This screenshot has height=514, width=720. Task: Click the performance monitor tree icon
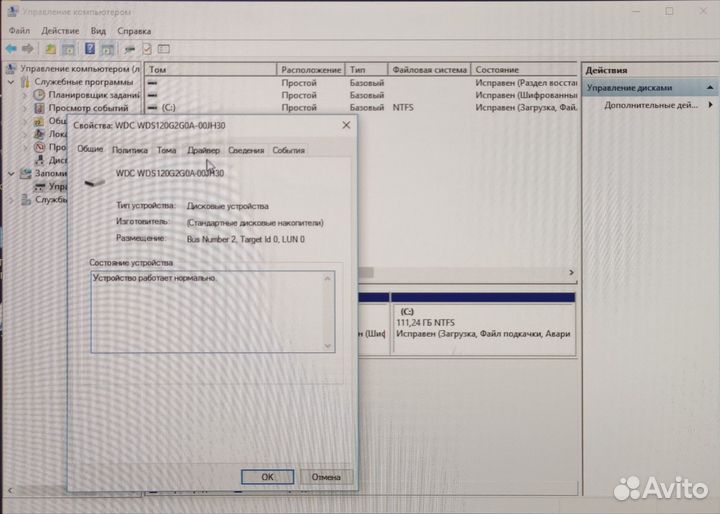[x=39, y=147]
